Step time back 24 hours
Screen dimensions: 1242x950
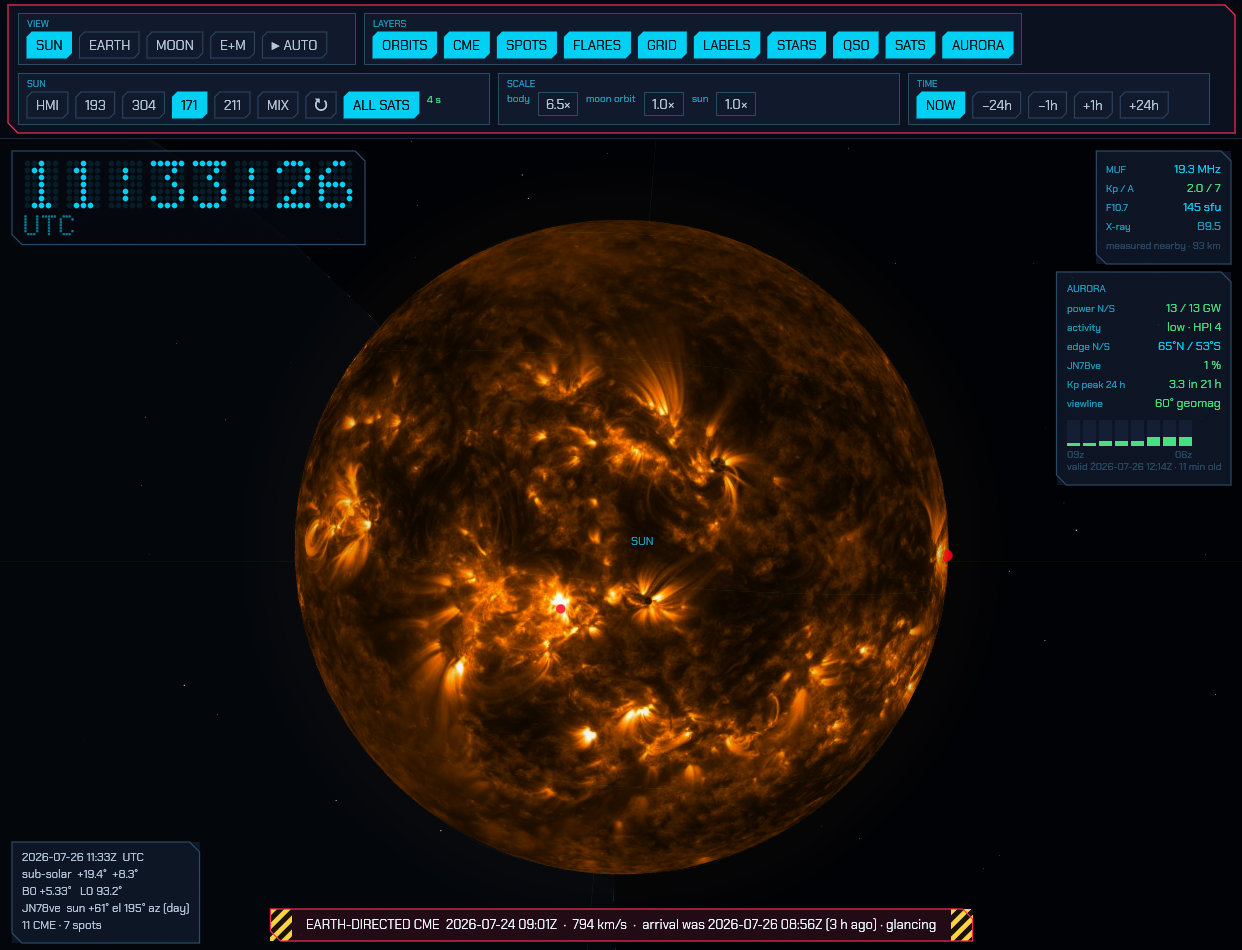coord(997,105)
